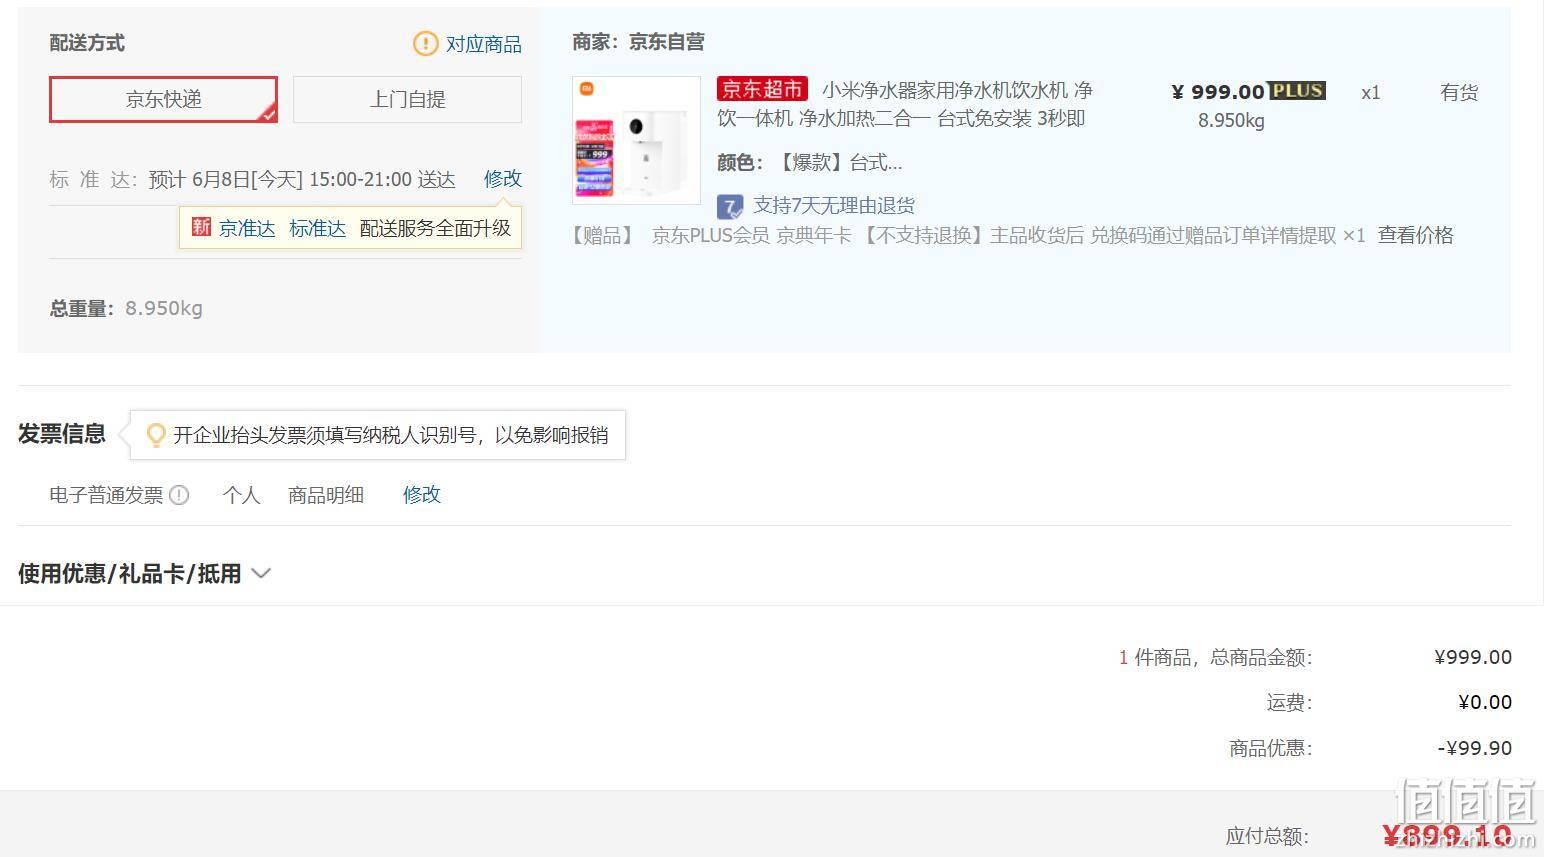Click the 运费 ¥0.00 amount
The image size is (1545, 857).
pyautogui.click(x=1485, y=702)
